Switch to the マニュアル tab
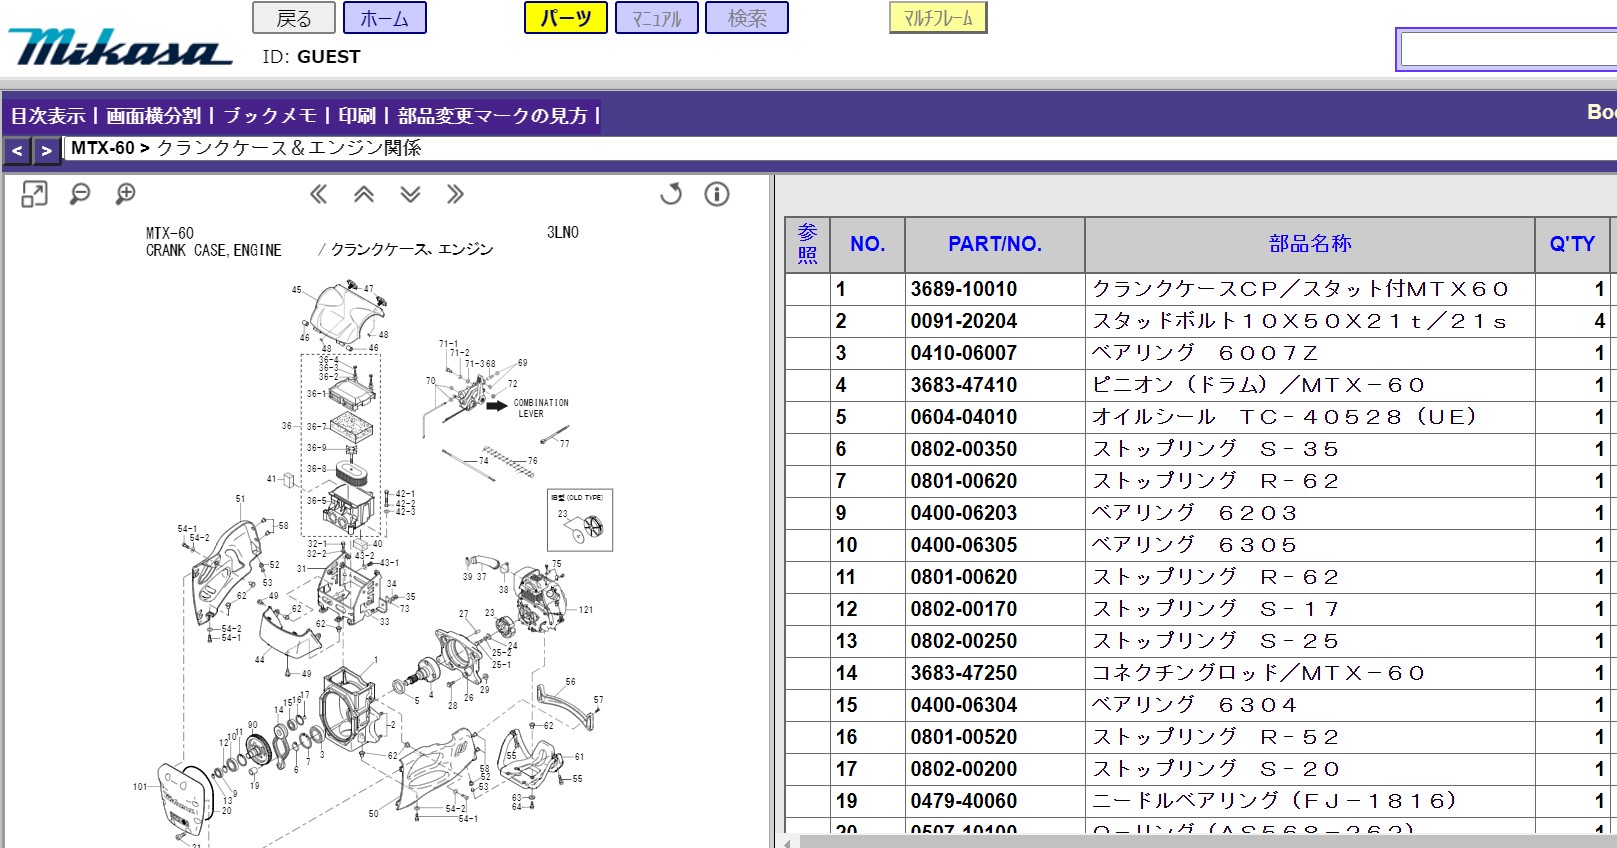Image resolution: width=1617 pixels, height=848 pixels. 657,18
